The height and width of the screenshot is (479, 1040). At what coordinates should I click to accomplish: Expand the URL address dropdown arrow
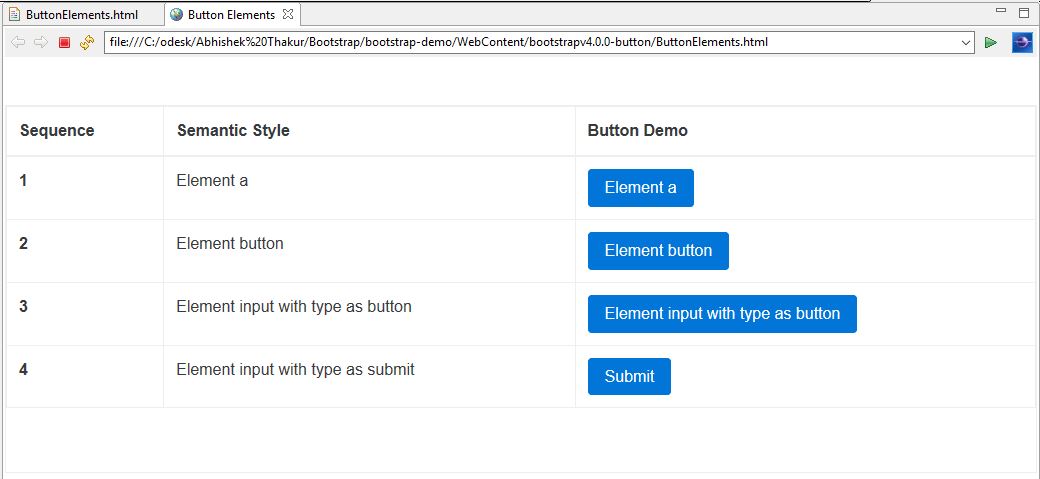[966, 42]
